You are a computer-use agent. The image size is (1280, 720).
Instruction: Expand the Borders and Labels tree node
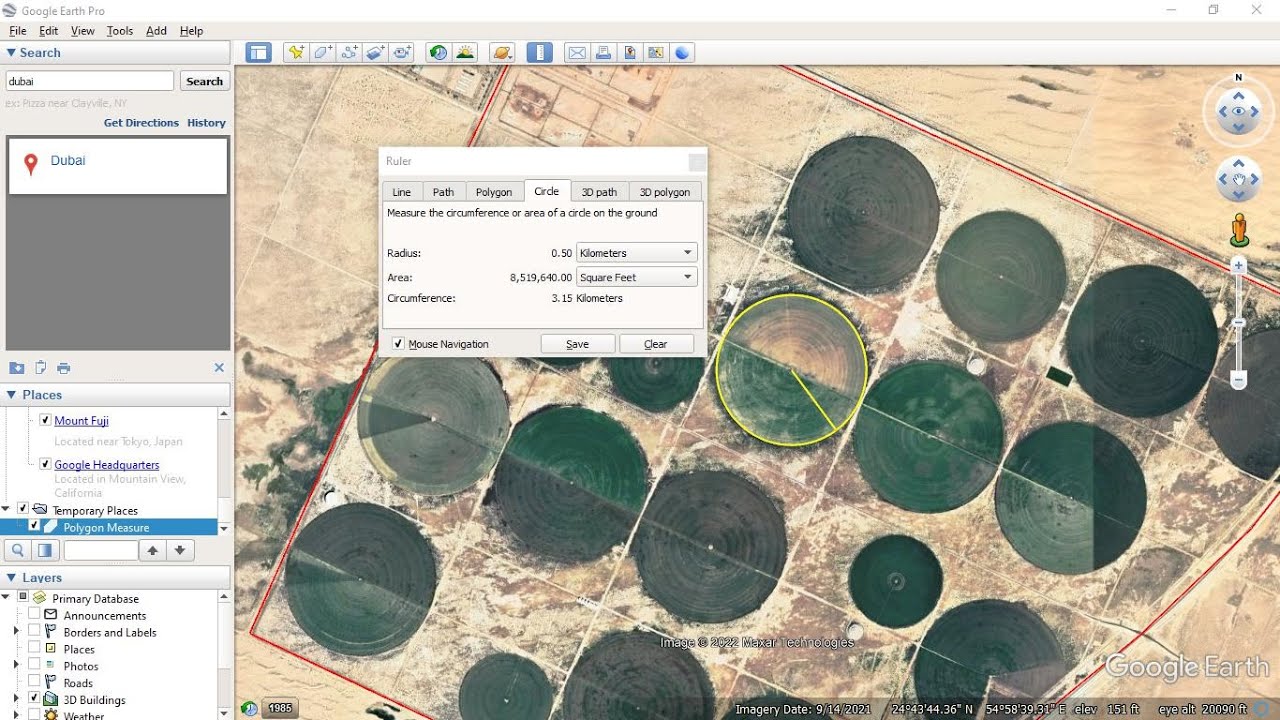coord(16,632)
